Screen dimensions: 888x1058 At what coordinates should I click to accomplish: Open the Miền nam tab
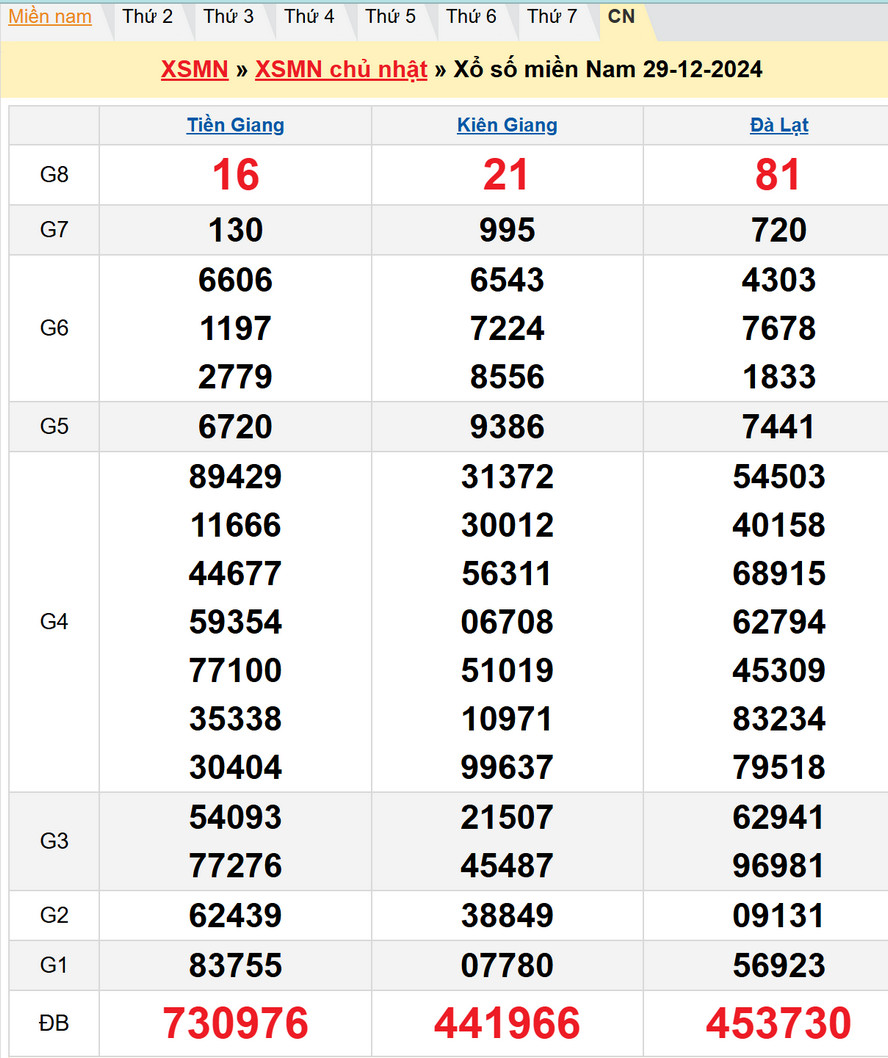[50, 17]
